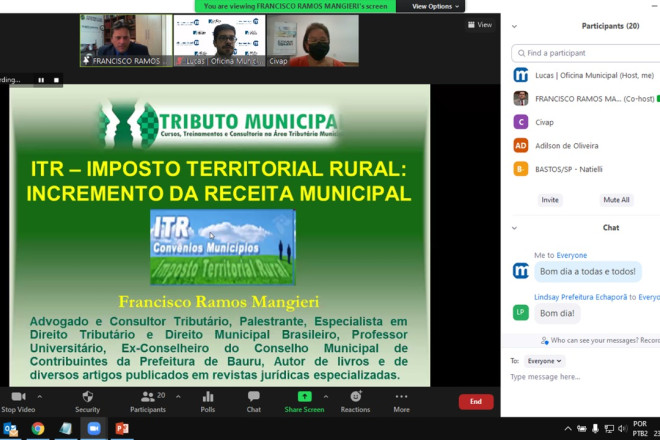The image size is (660, 440).
Task: Click the microphone icon in system tray
Action: [595, 429]
